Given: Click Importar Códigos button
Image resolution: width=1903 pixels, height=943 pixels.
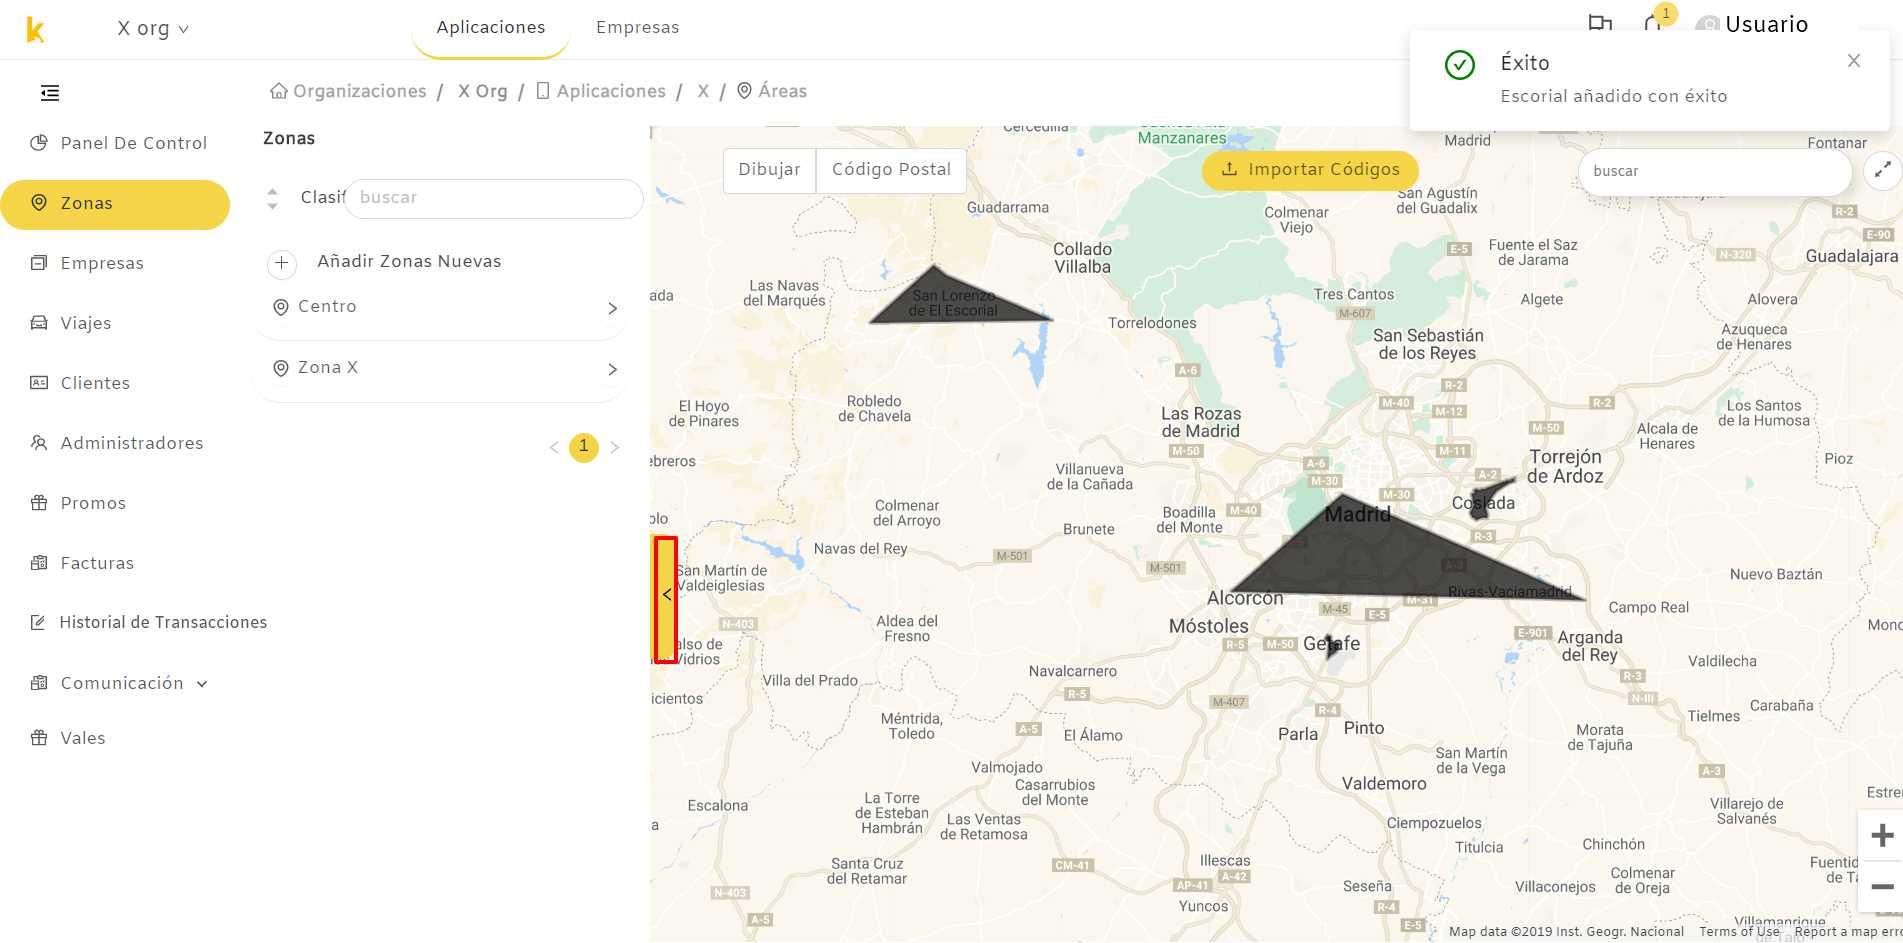Looking at the screenshot, I should pyautogui.click(x=1310, y=170).
